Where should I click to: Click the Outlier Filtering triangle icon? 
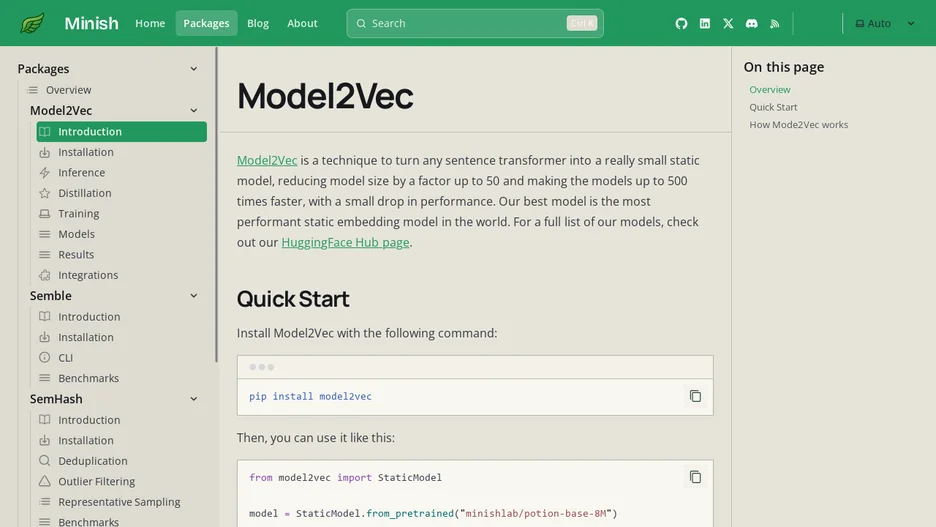(45, 481)
